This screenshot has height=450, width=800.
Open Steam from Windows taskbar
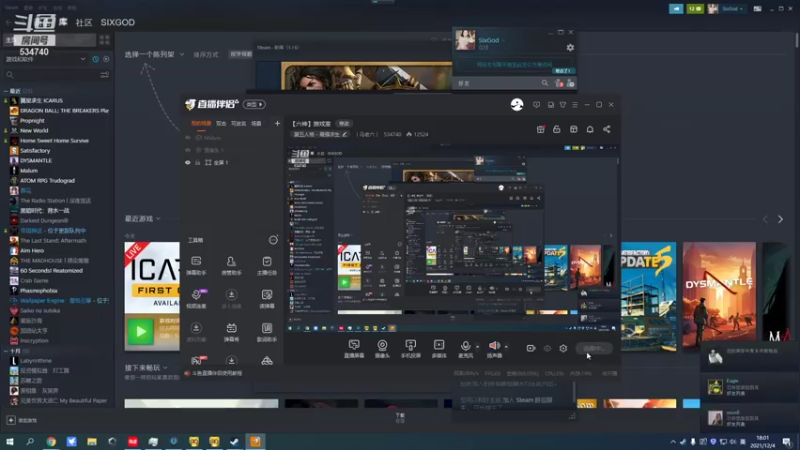pos(234,441)
